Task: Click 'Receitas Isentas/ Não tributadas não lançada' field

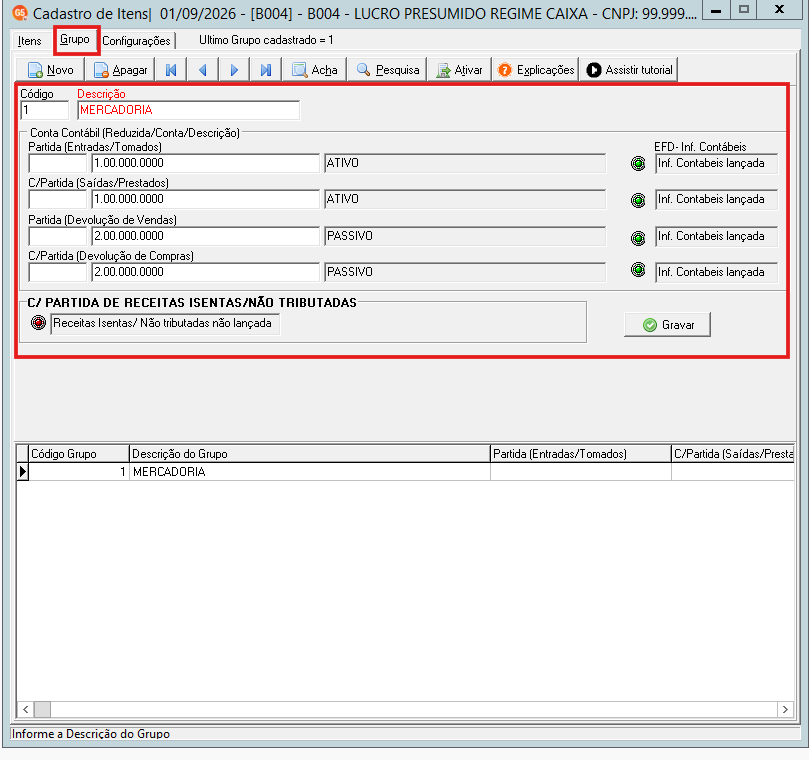Action: coord(165,324)
